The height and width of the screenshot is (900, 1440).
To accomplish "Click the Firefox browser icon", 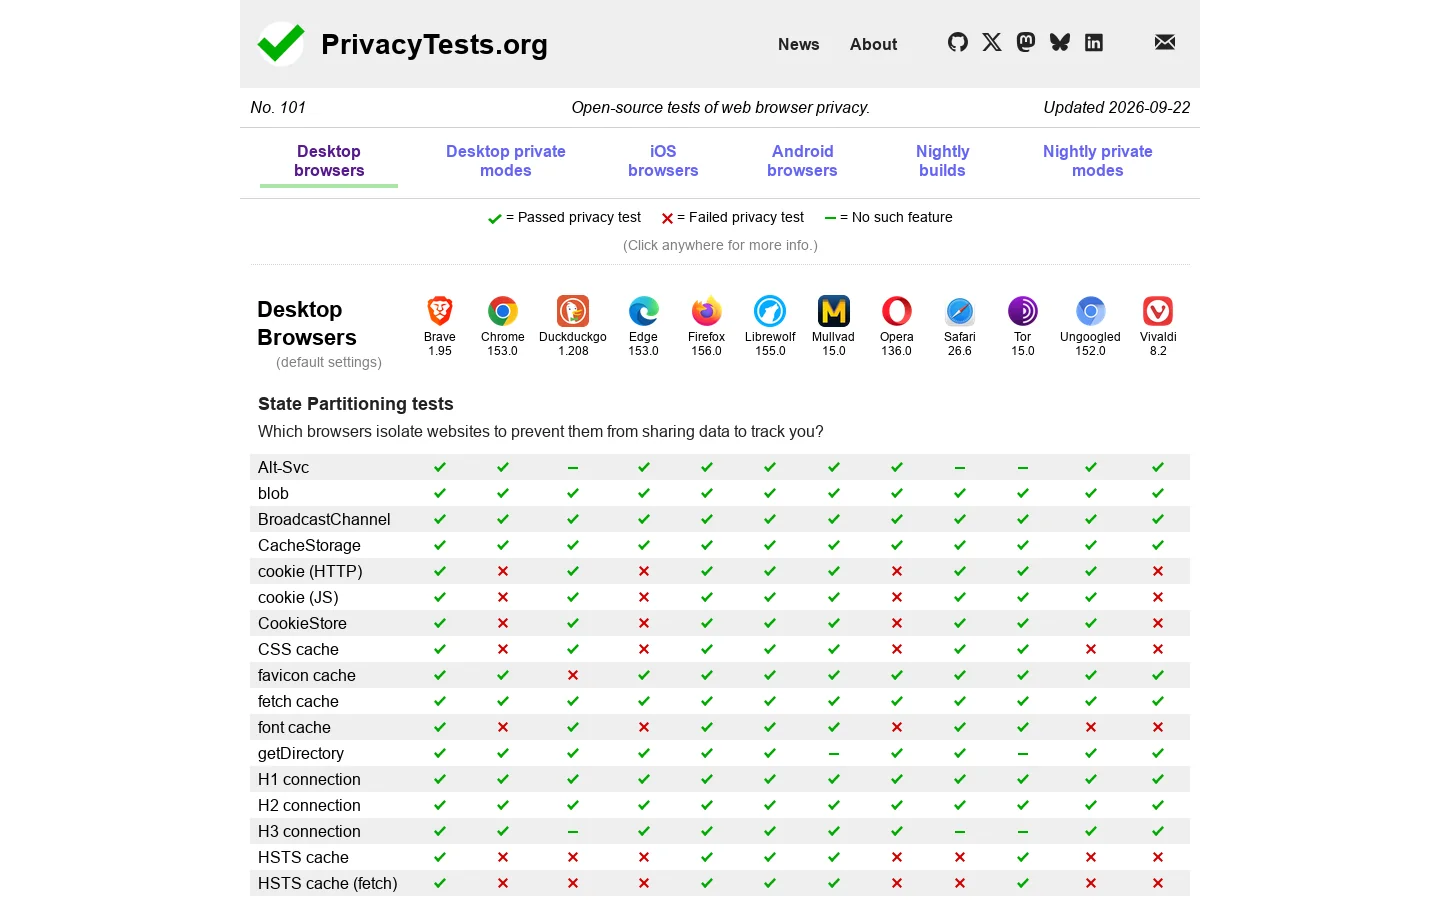I will pos(707,311).
